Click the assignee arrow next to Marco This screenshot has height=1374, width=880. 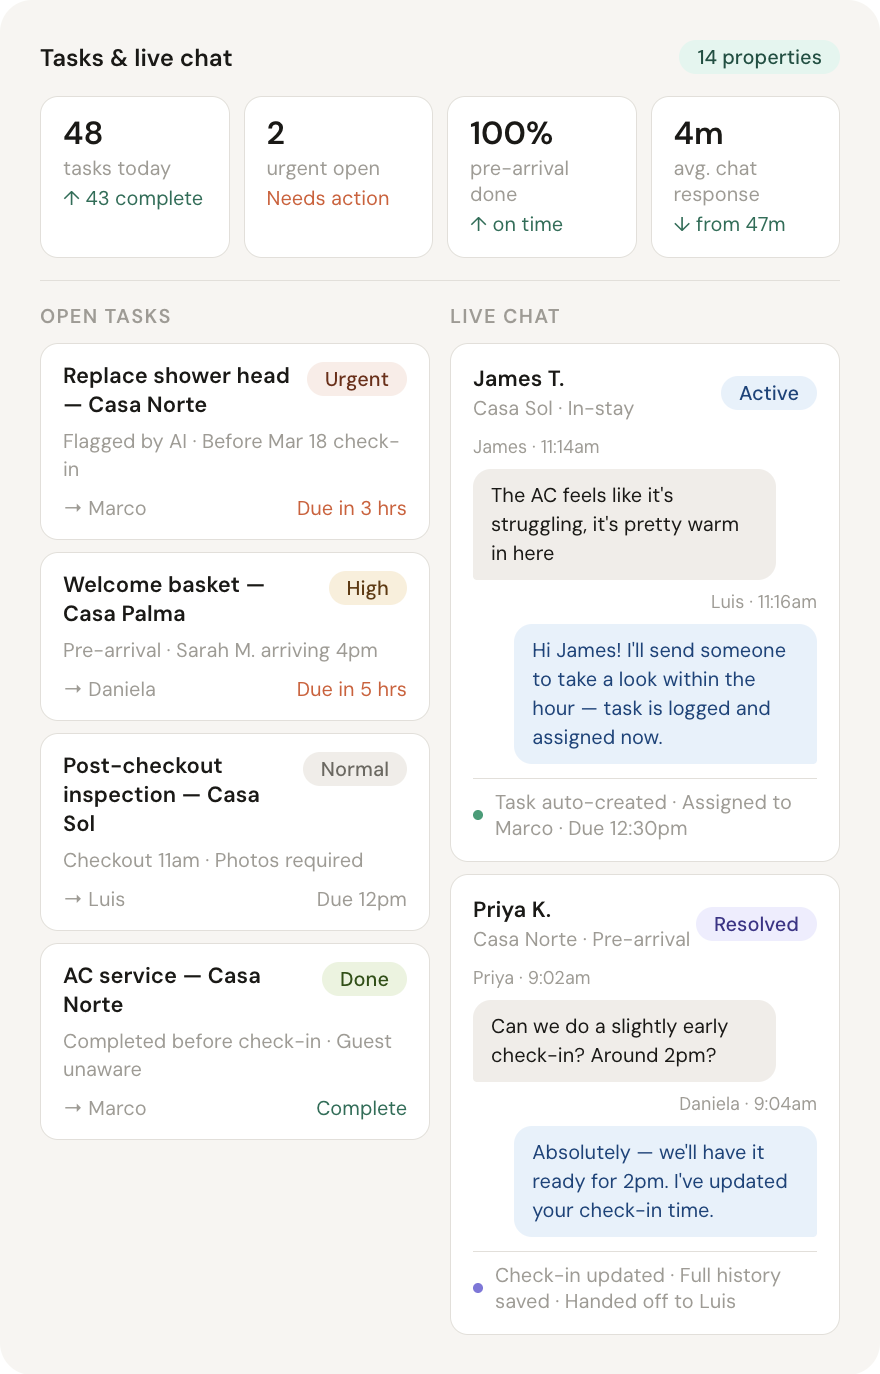(71, 508)
